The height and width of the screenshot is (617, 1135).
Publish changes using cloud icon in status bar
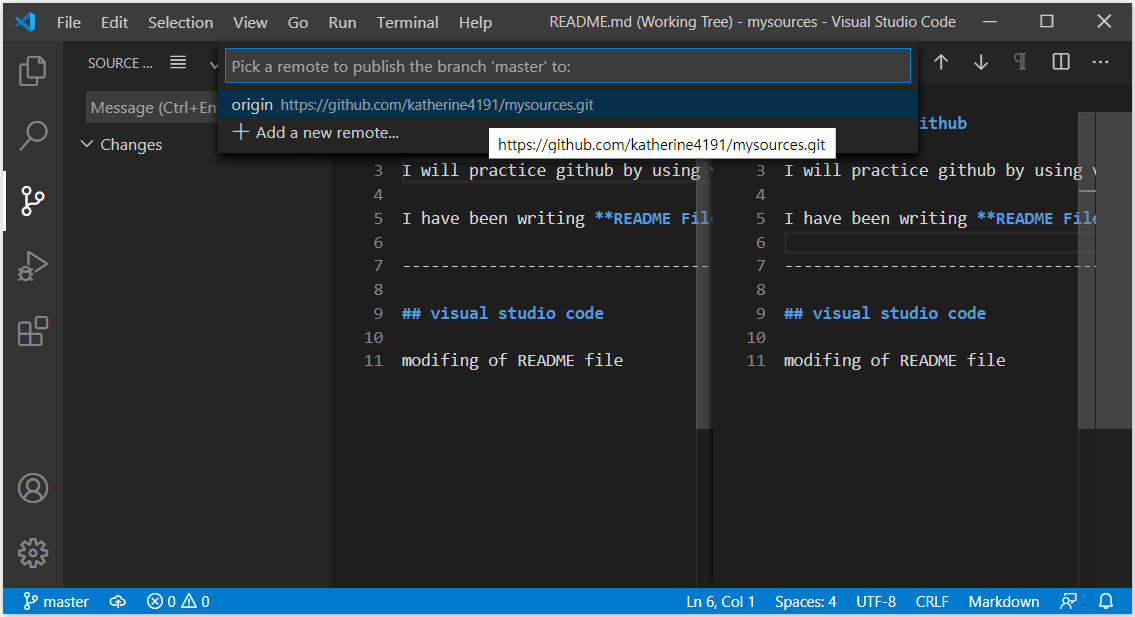click(x=117, y=602)
